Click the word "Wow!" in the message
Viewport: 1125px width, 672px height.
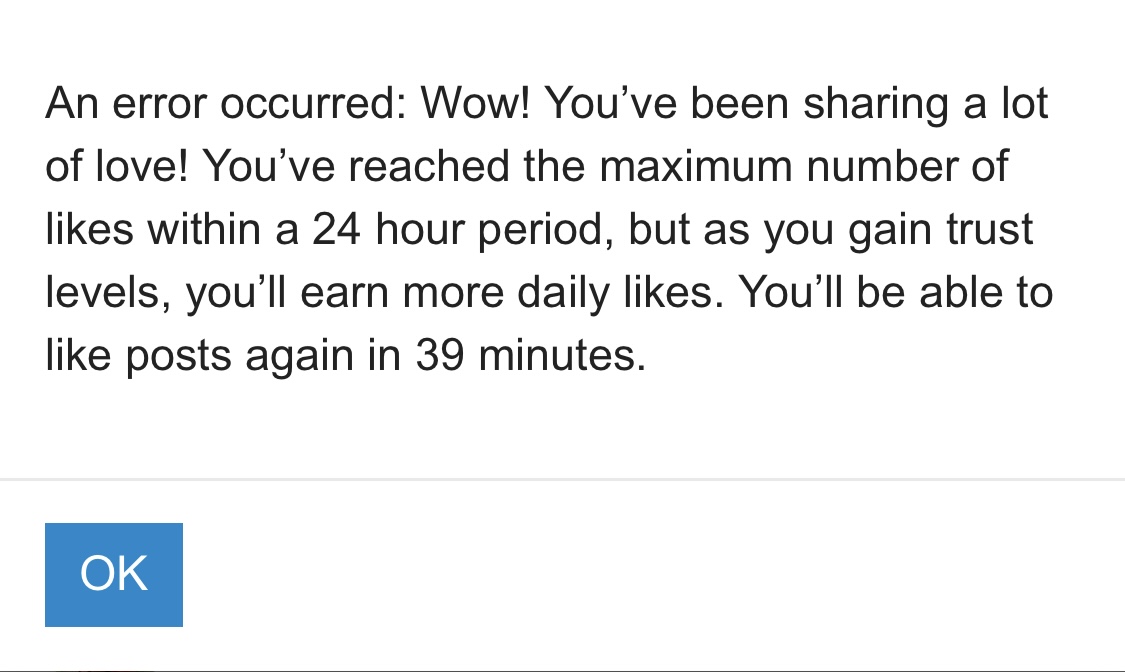pyautogui.click(x=475, y=103)
